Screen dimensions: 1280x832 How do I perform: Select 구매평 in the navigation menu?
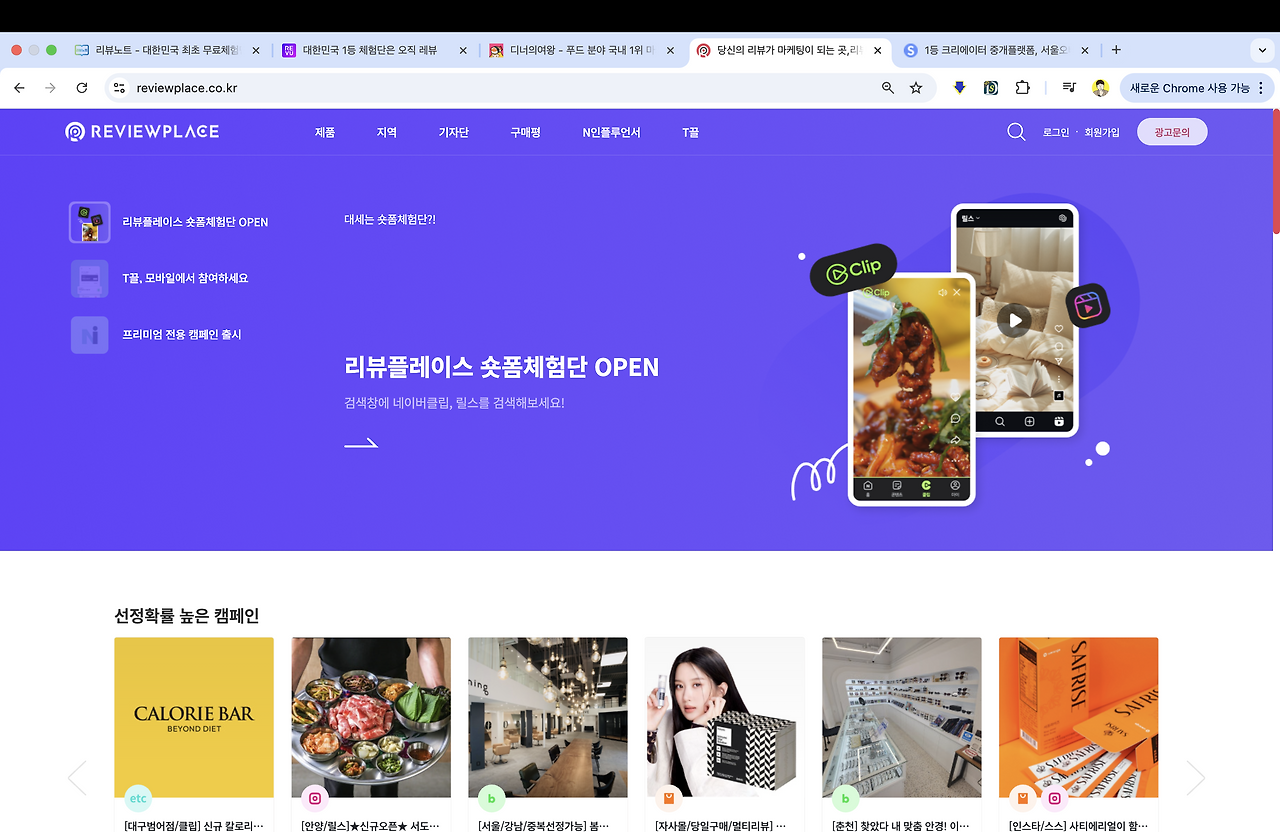tap(525, 131)
